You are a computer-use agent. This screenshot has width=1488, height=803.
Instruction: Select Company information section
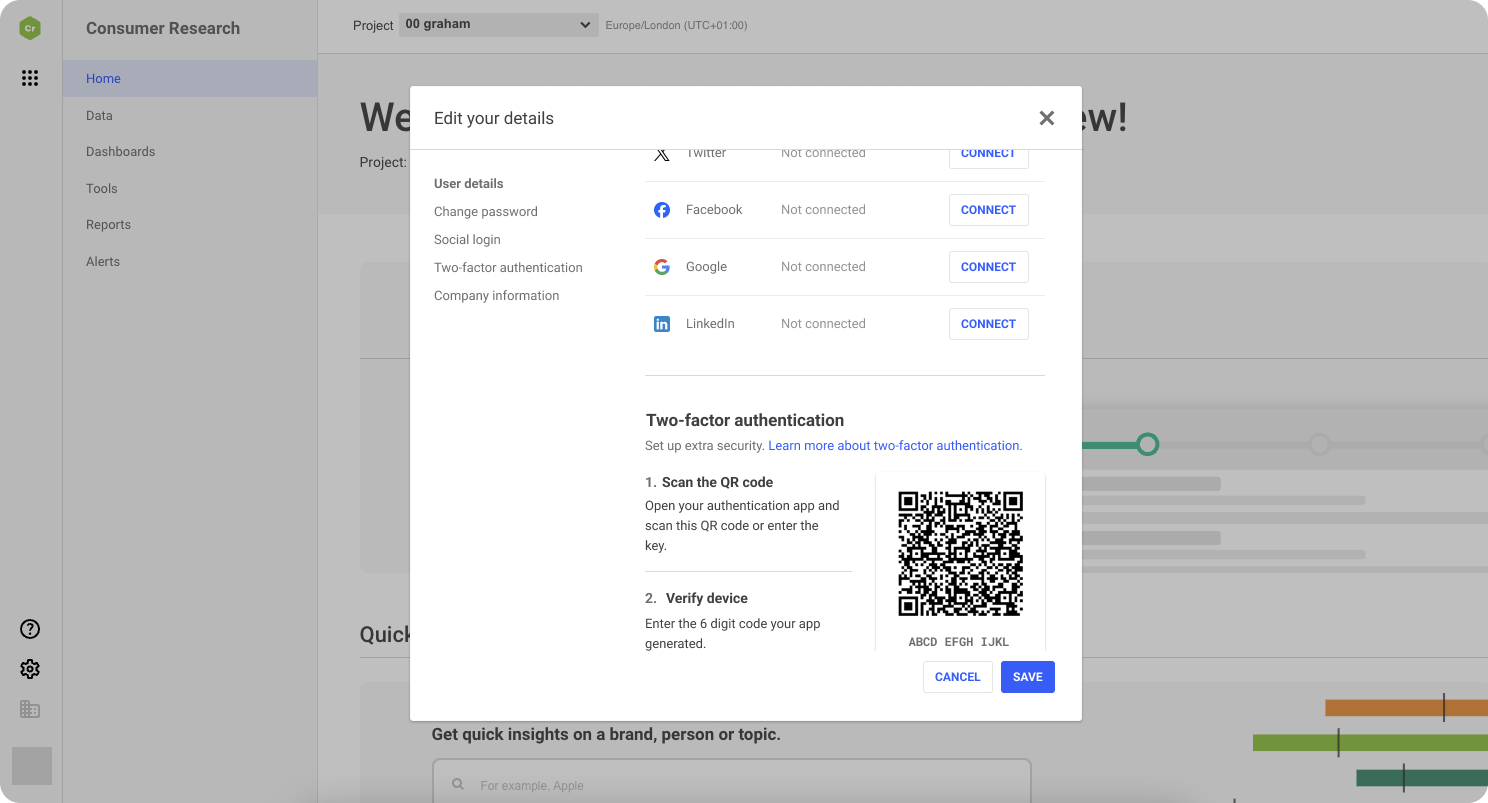pos(497,296)
